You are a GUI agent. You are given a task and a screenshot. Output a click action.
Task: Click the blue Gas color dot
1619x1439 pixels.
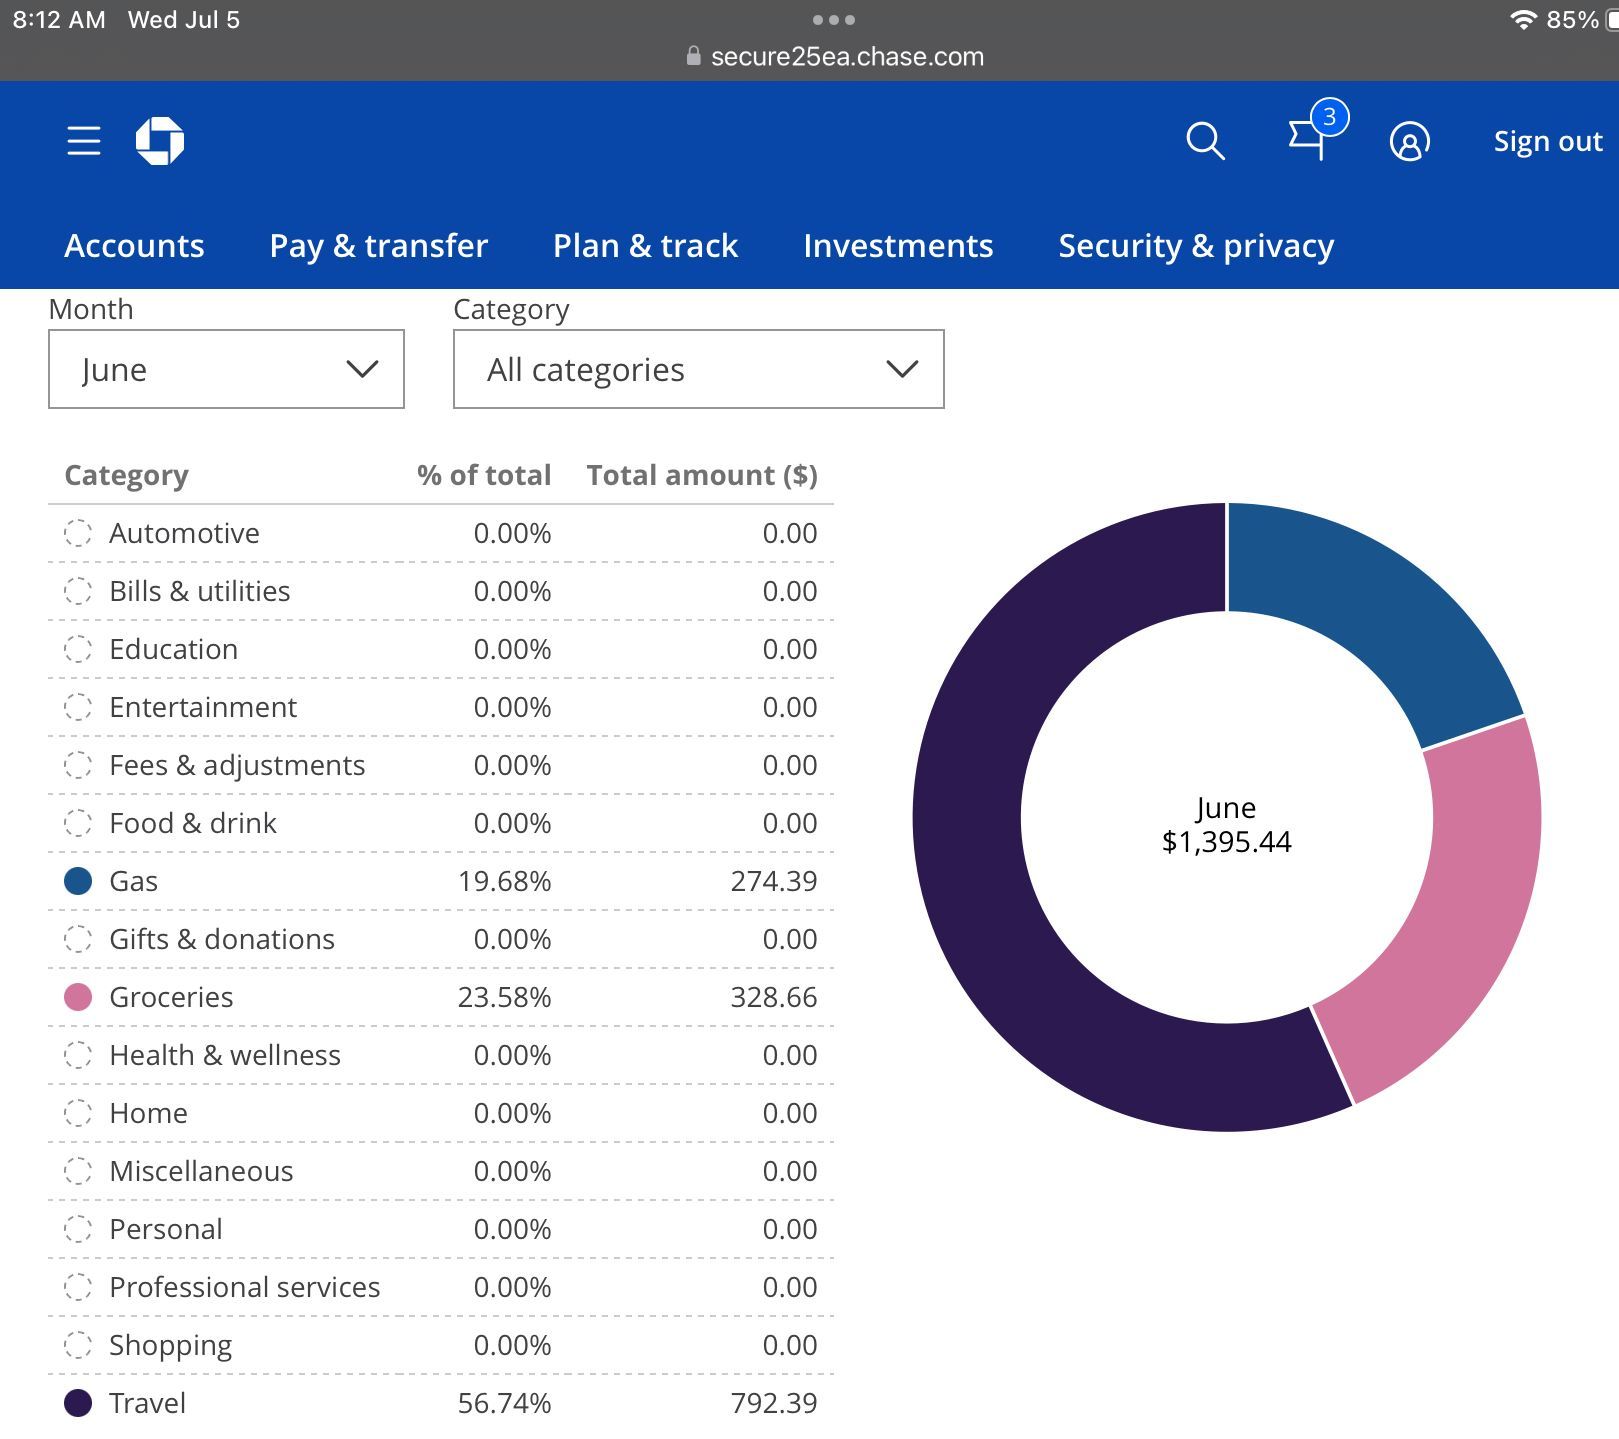[78, 881]
